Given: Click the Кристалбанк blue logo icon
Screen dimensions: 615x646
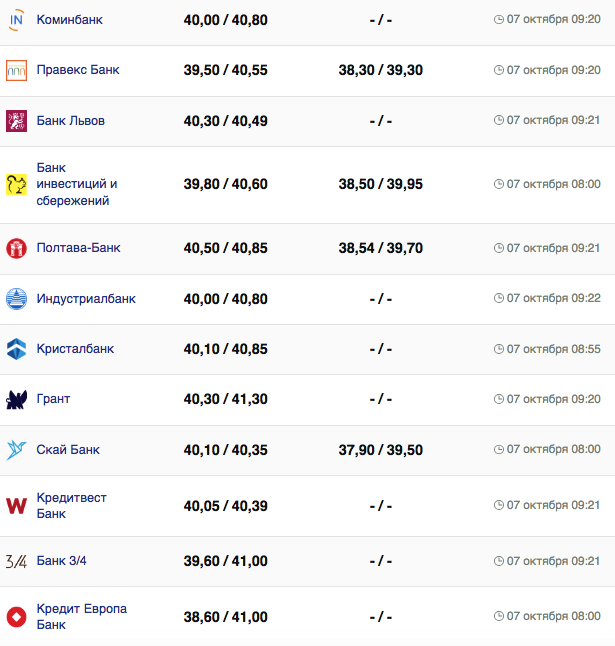Looking at the screenshot, I should pyautogui.click(x=16, y=349).
